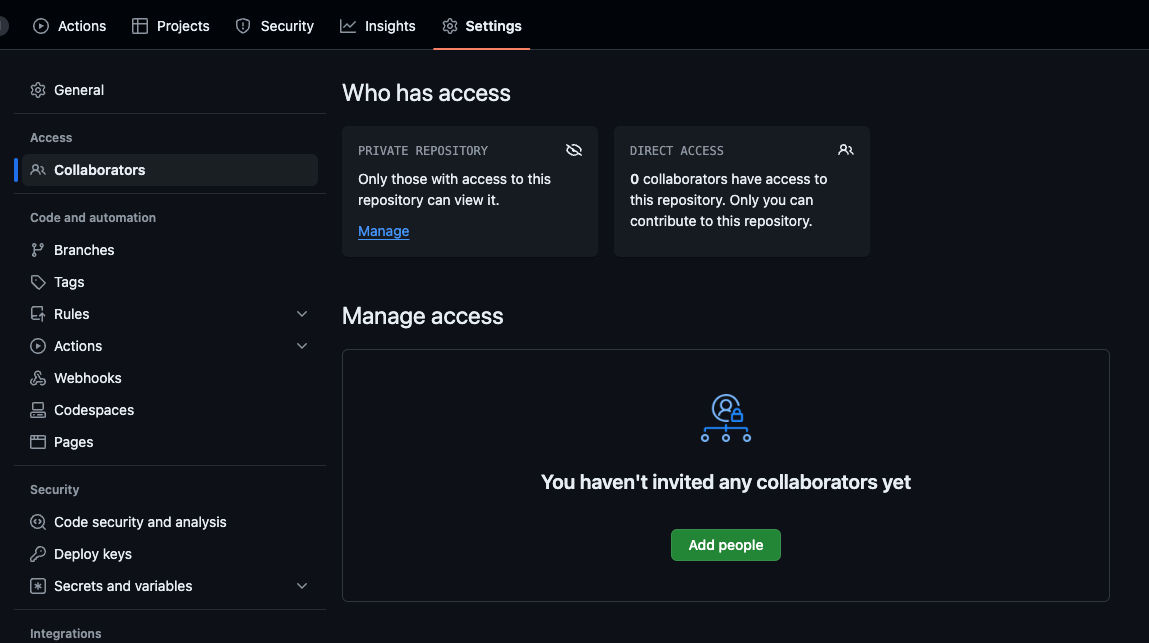This screenshot has height=643, width=1149.
Task: Select the Branches icon in sidebar
Action: click(37, 249)
